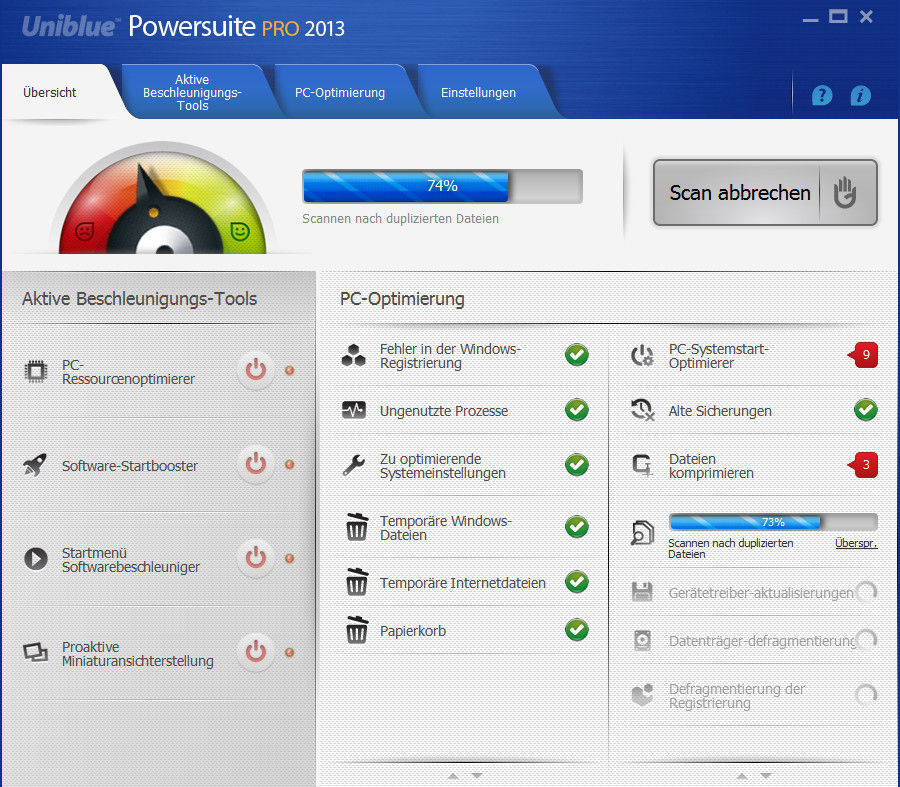Click the Alte Sicherungen clock icon
The width and height of the screenshot is (900, 787).
point(642,410)
